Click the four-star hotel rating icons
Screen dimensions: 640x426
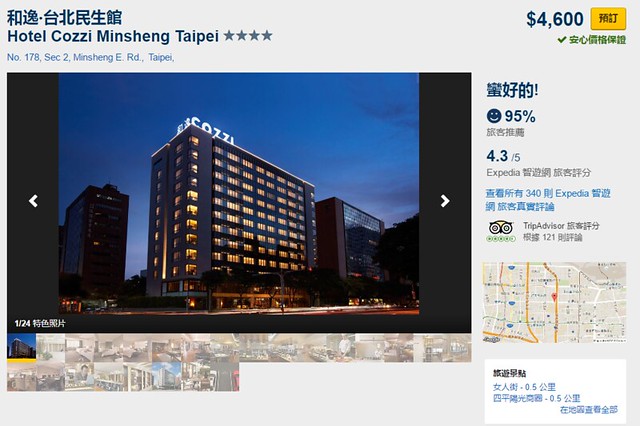pyautogui.click(x=248, y=36)
